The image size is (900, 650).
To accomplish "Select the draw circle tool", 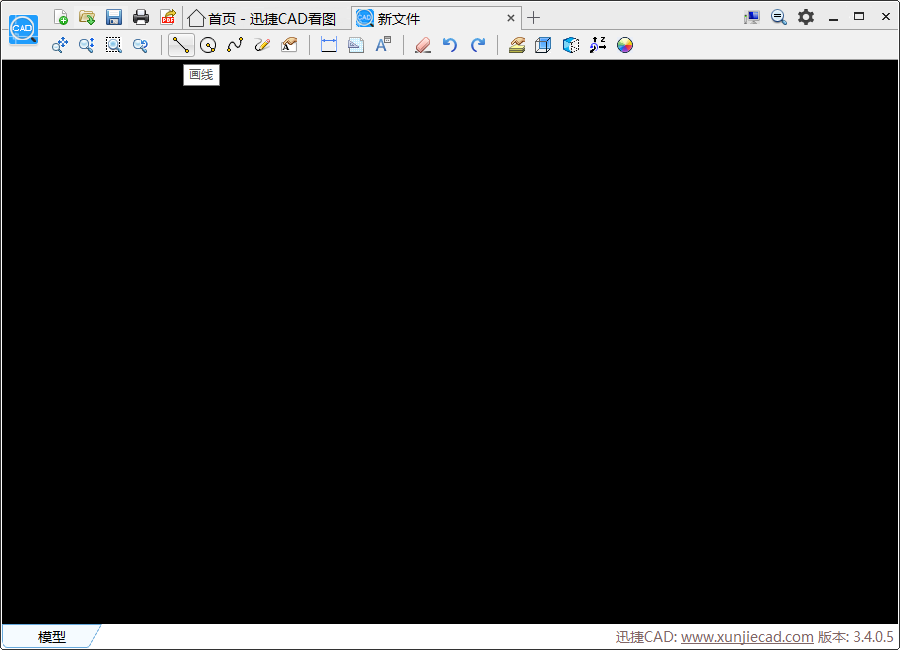I will click(208, 45).
